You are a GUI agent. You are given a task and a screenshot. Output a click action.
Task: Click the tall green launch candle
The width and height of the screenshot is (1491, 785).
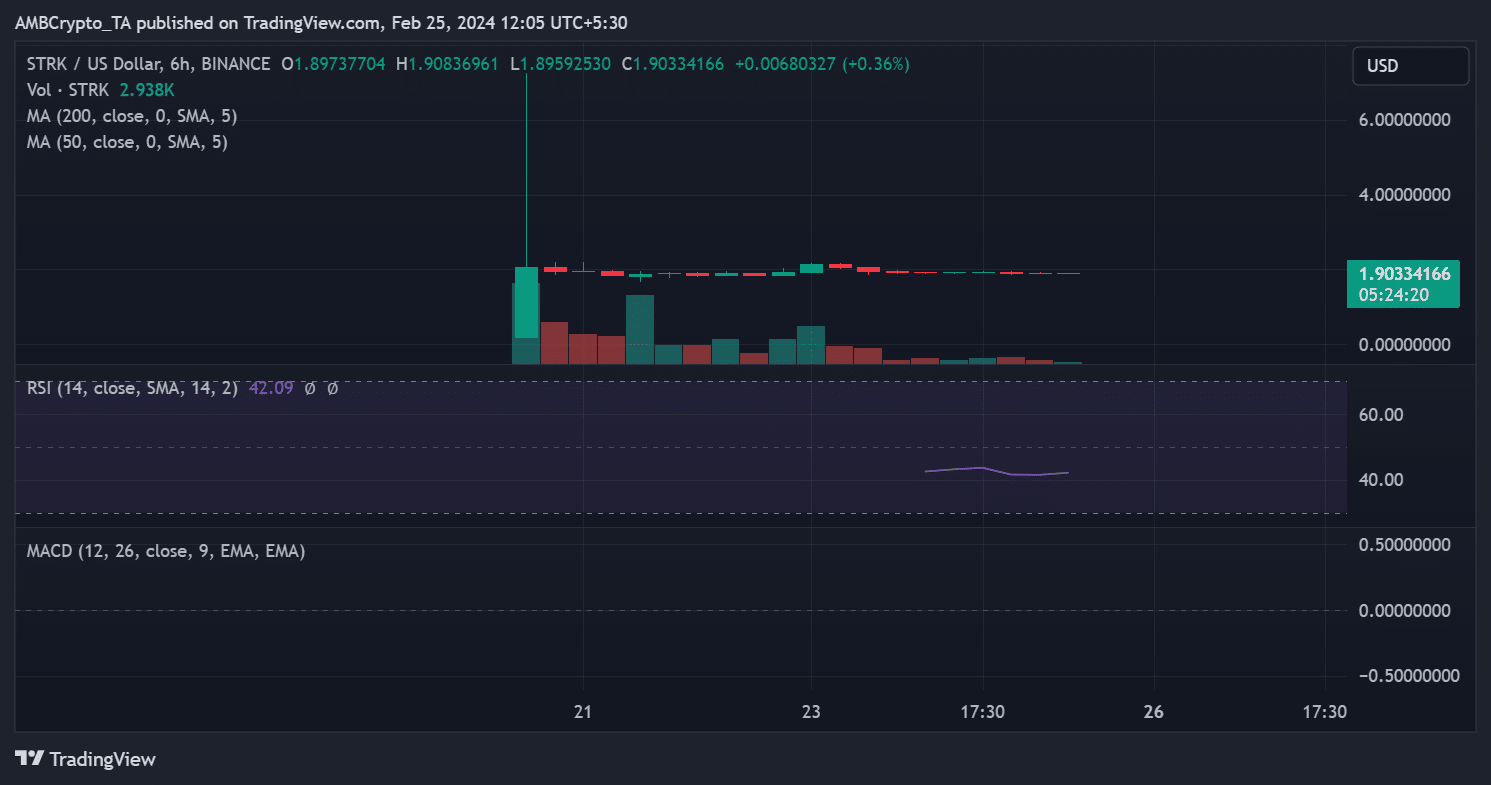(x=526, y=300)
